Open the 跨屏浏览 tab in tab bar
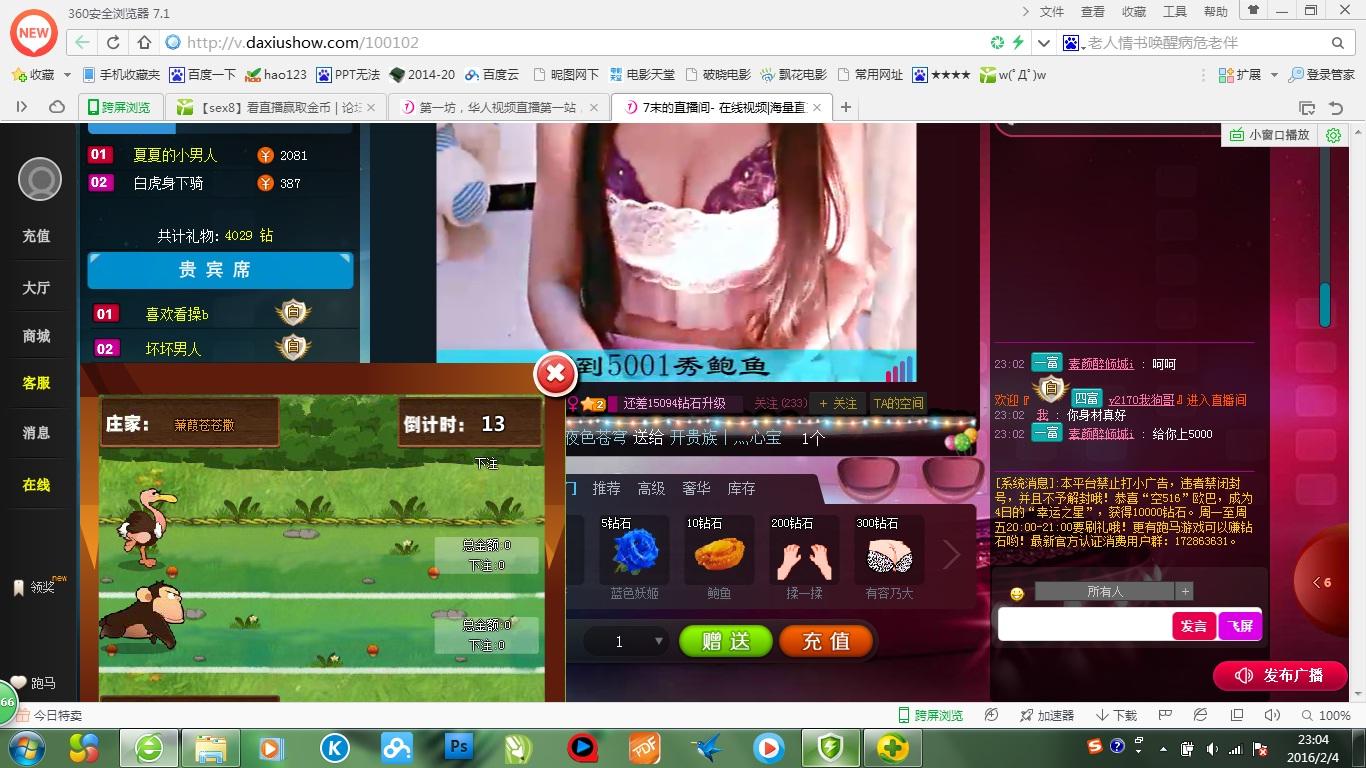 click(x=120, y=107)
